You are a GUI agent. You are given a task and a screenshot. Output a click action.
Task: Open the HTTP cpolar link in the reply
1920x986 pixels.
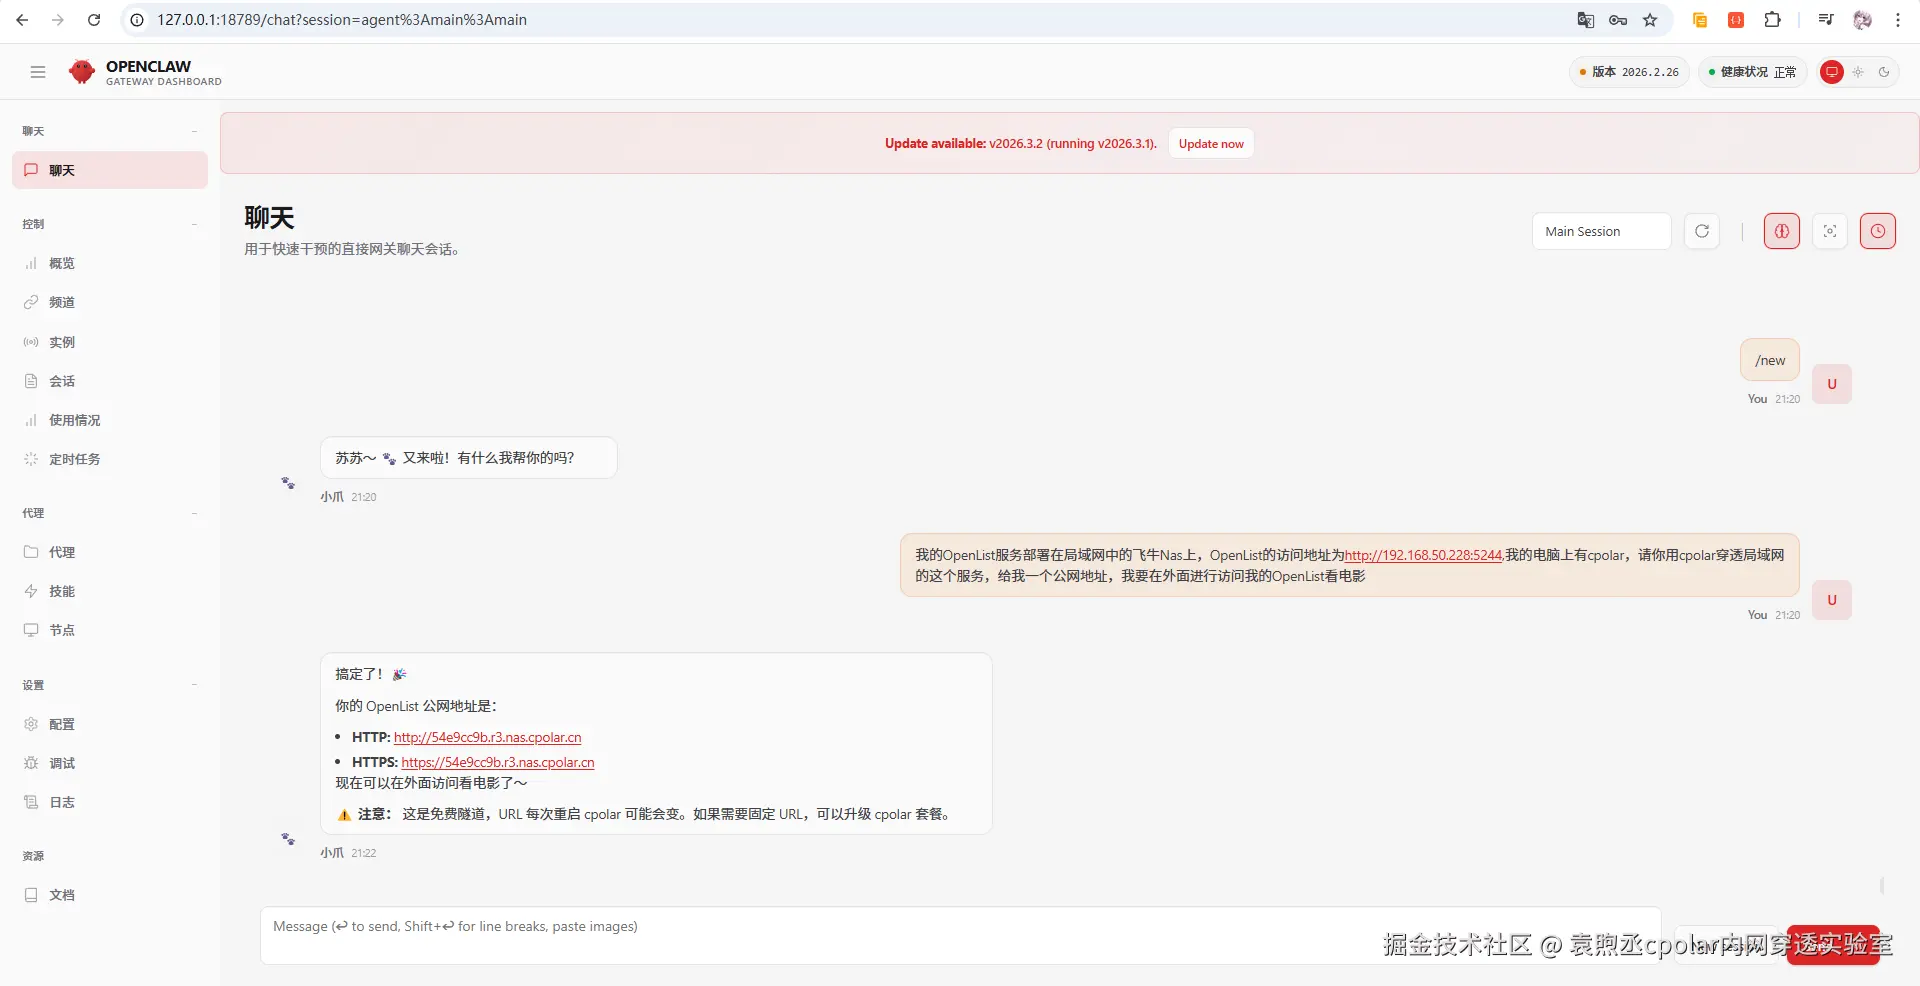pyautogui.click(x=487, y=737)
